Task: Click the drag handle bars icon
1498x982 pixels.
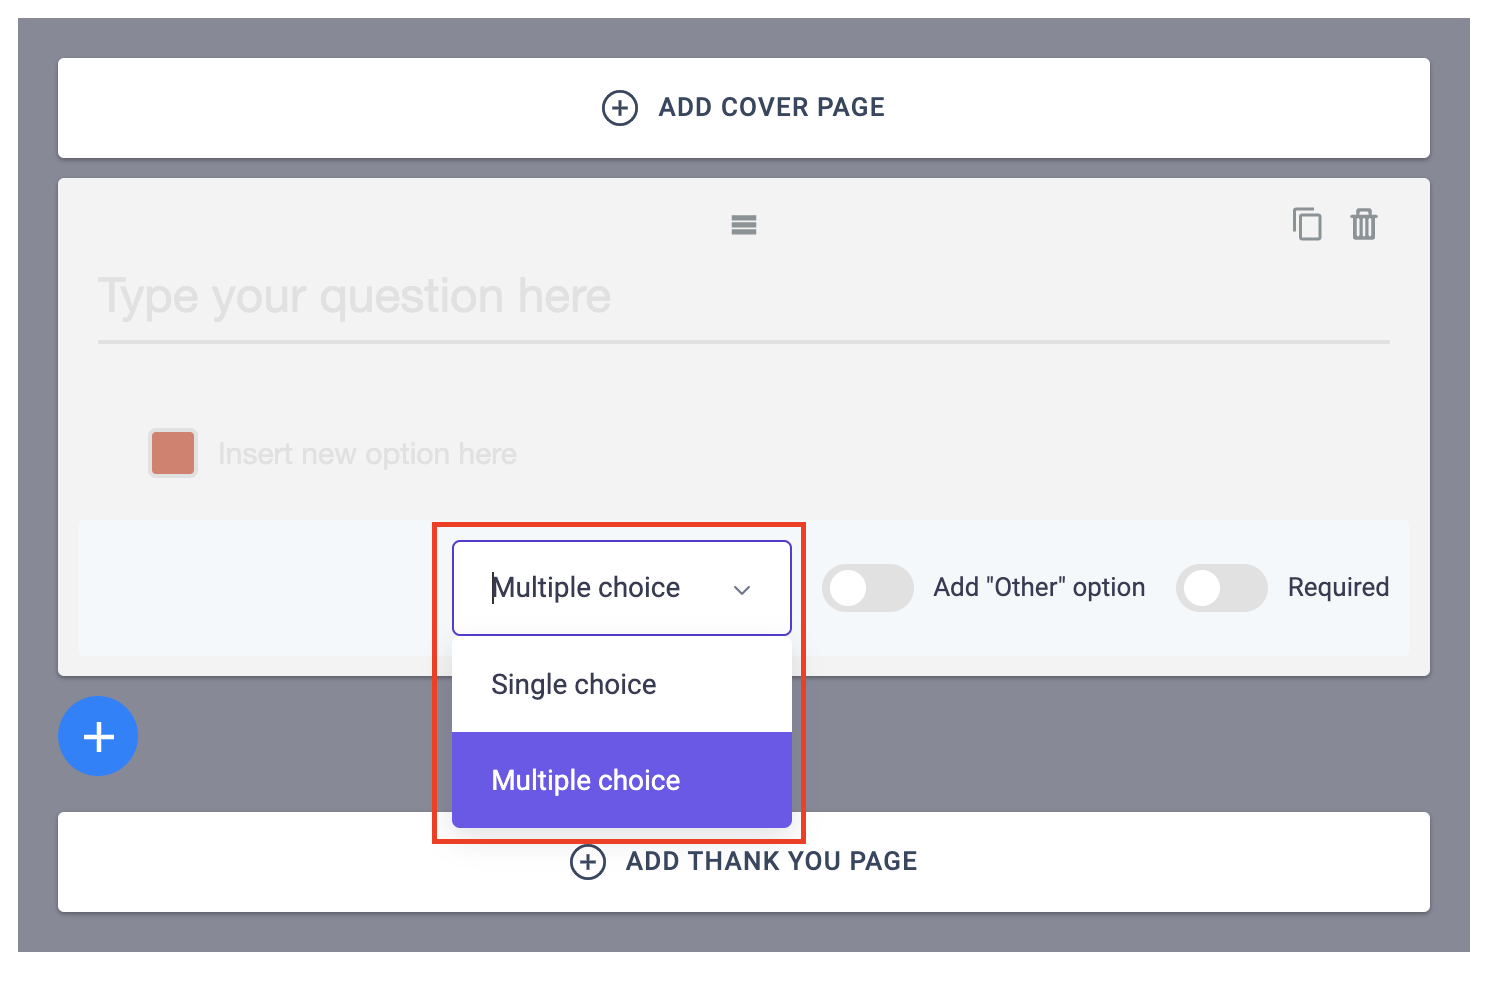Action: point(744,225)
